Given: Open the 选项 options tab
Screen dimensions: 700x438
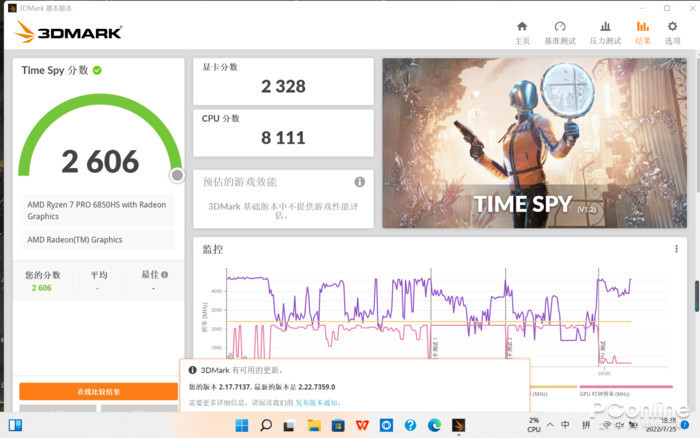Looking at the screenshot, I should (672, 33).
